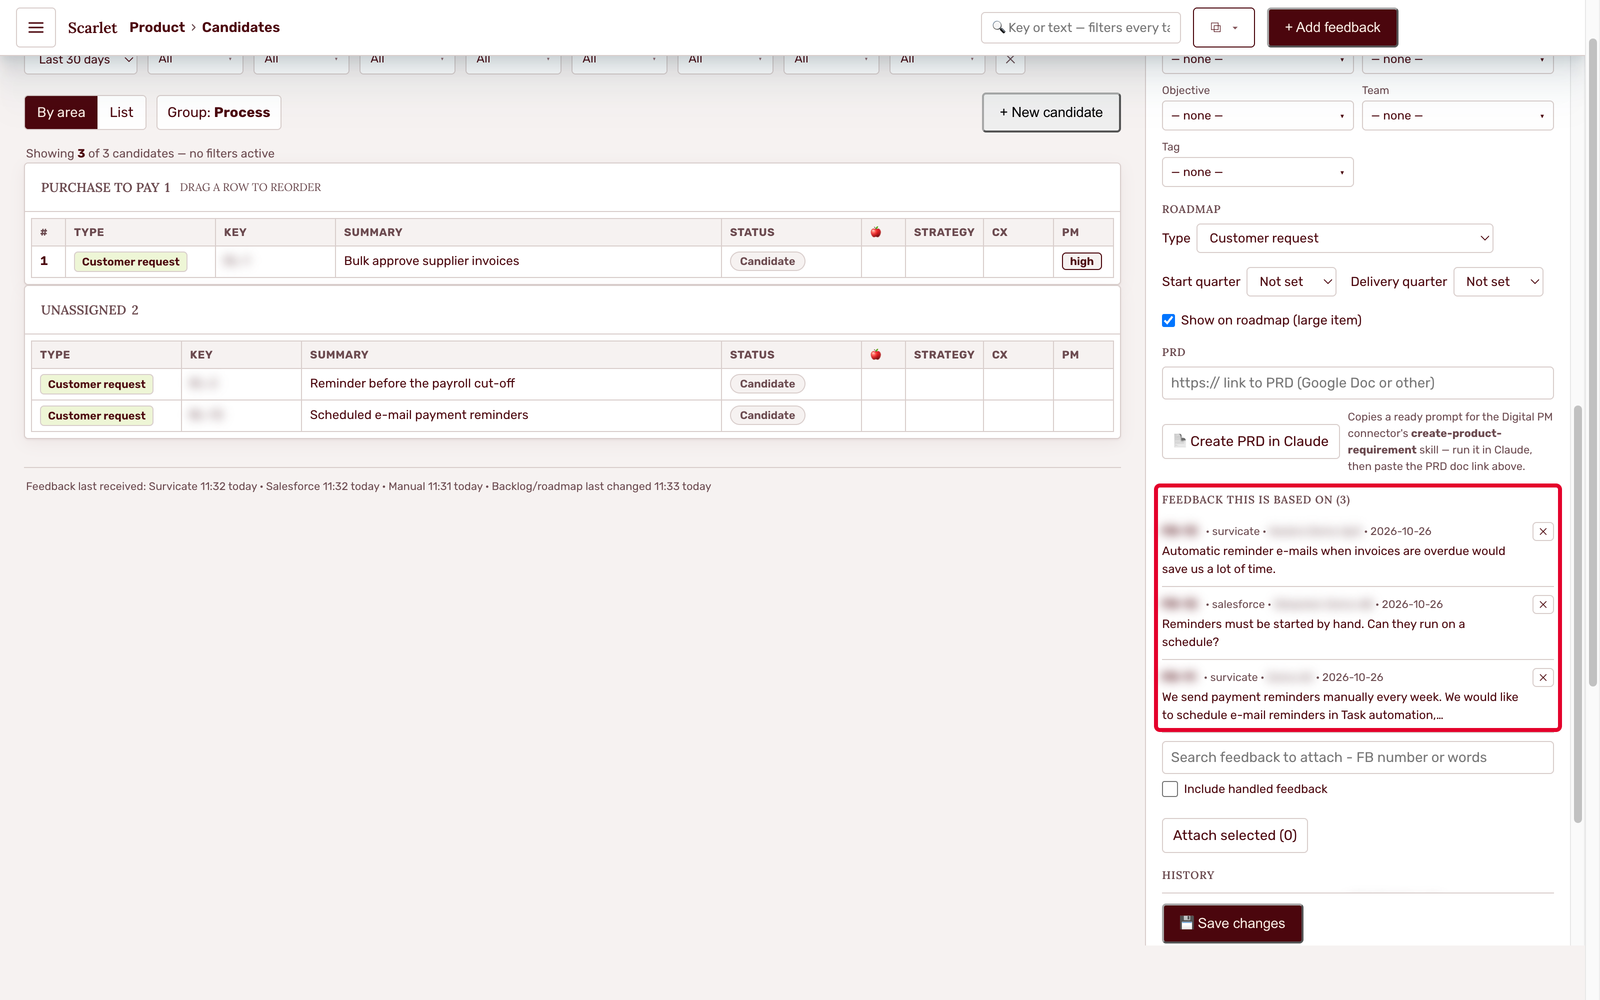Open the Tag dropdown
The width and height of the screenshot is (1600, 1000).
(1258, 172)
